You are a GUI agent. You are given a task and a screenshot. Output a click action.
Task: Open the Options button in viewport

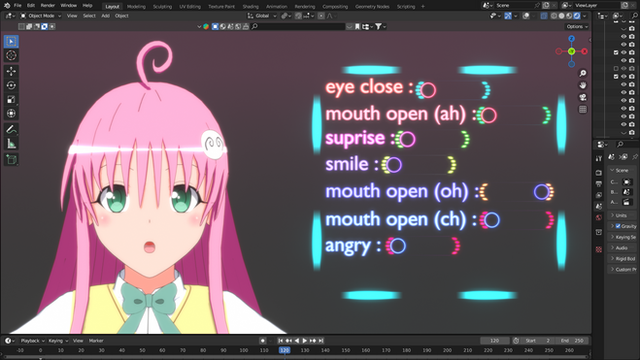point(577,27)
